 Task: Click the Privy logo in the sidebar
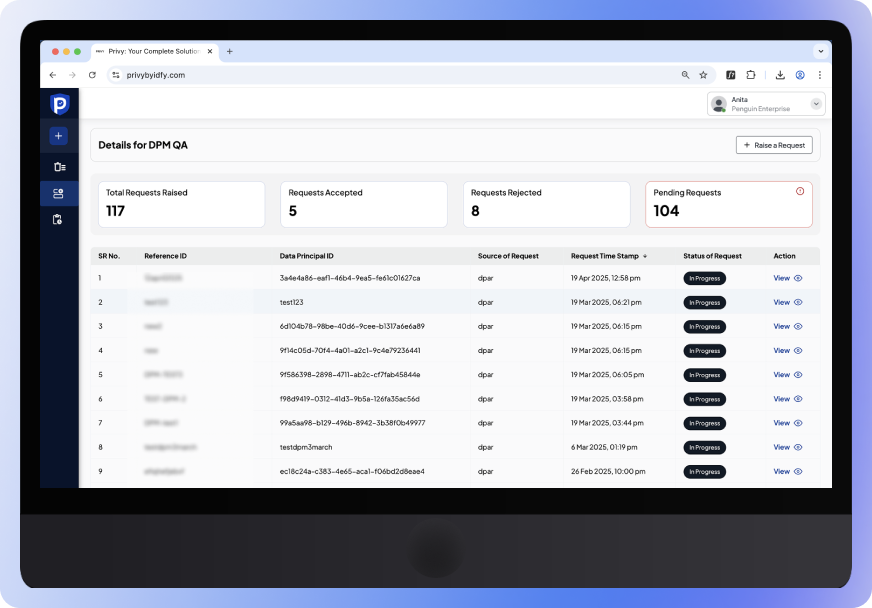pyautogui.click(x=58, y=103)
